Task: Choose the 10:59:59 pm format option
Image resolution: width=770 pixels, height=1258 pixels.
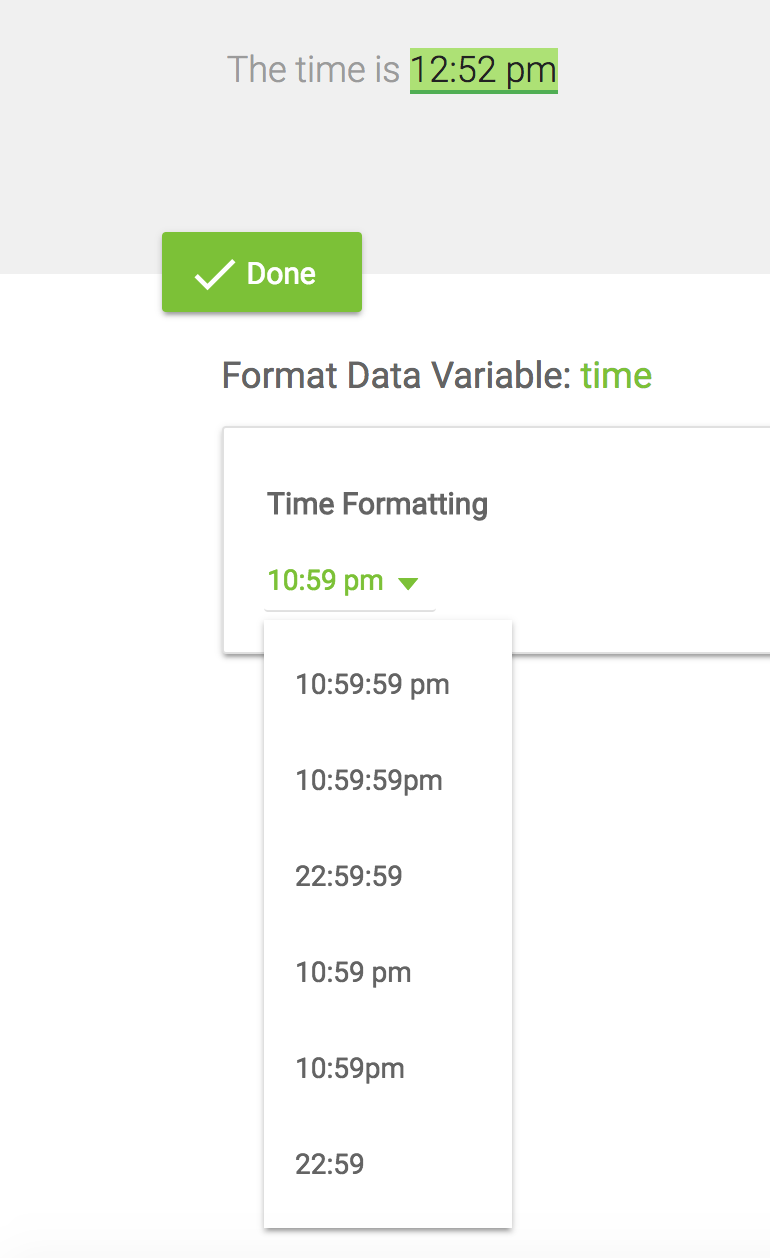Action: [372, 685]
